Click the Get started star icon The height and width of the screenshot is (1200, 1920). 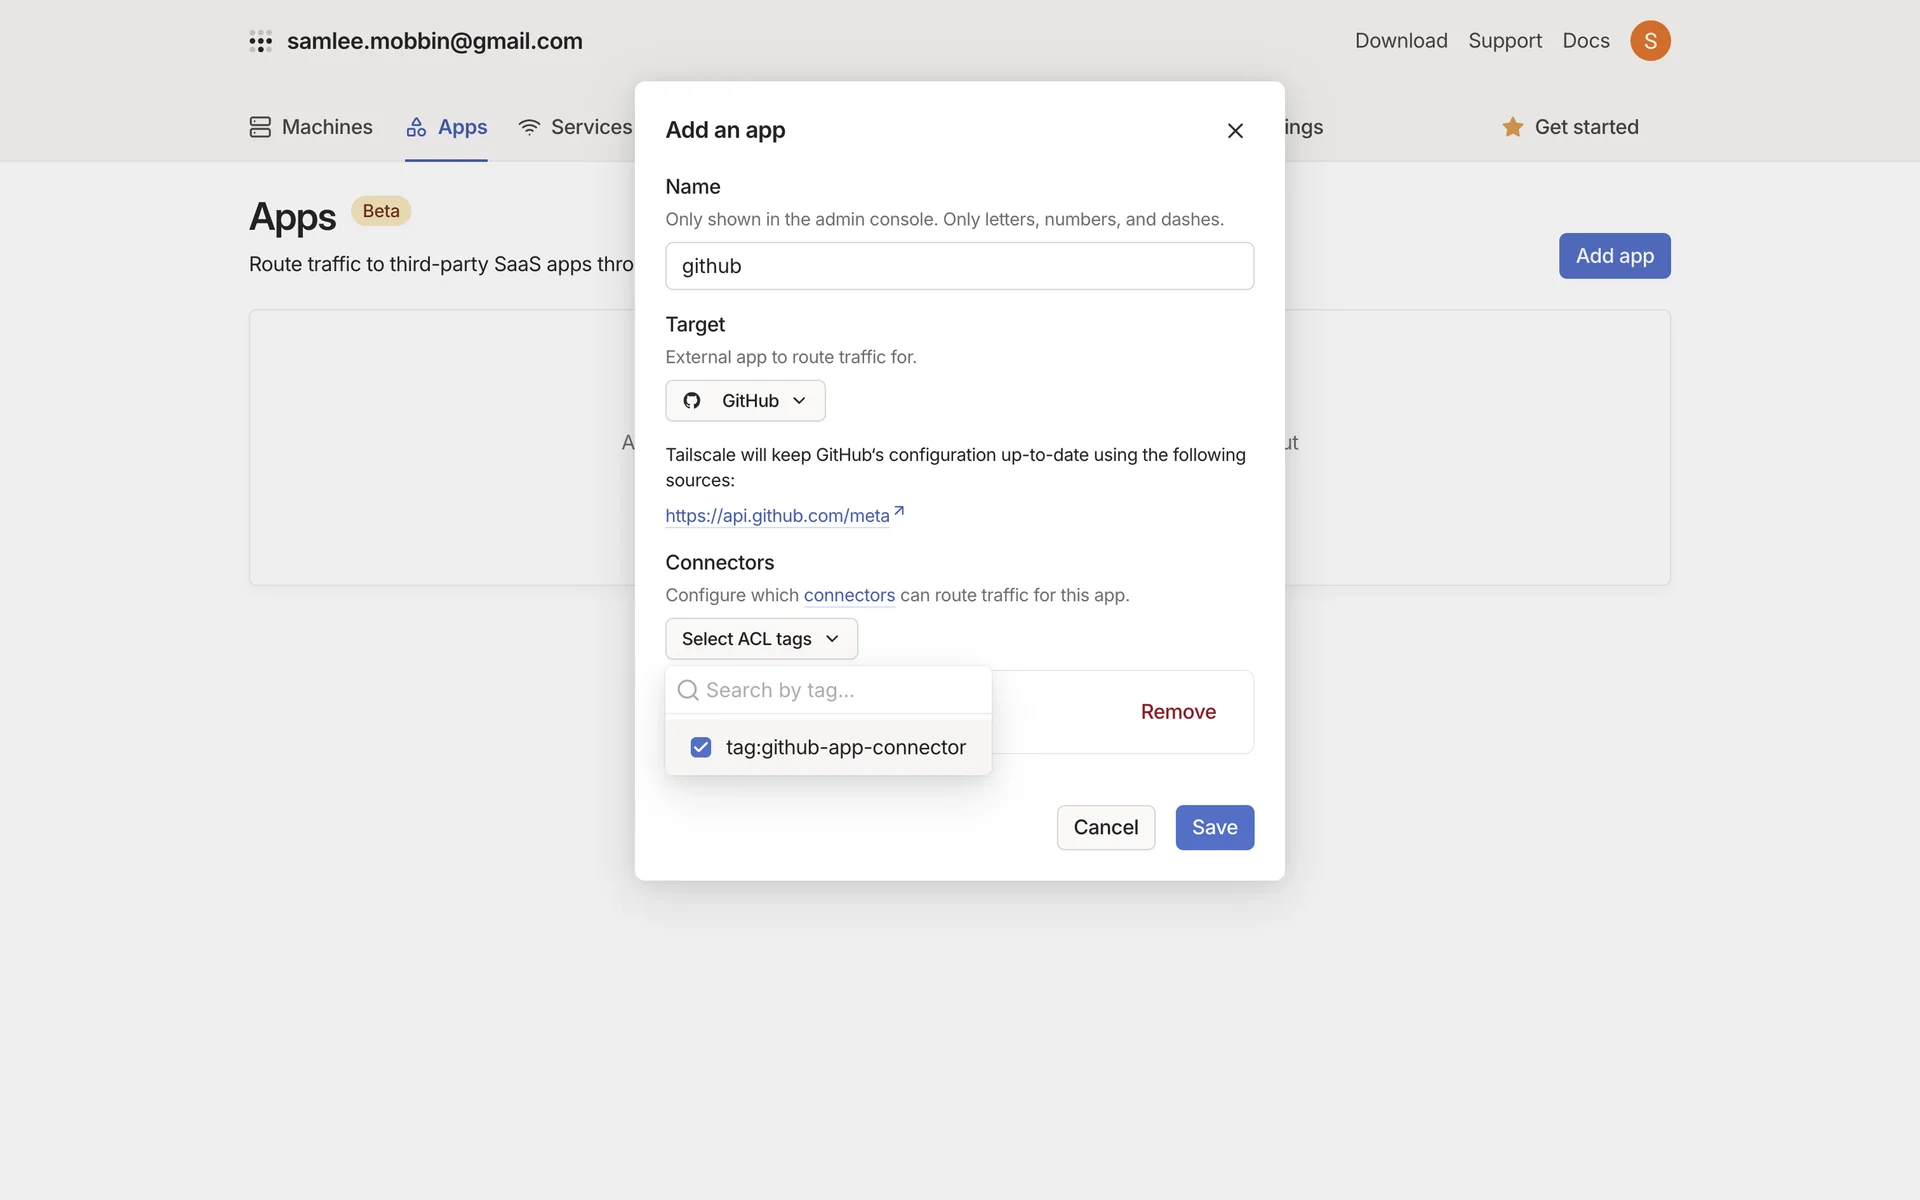tap(1512, 127)
